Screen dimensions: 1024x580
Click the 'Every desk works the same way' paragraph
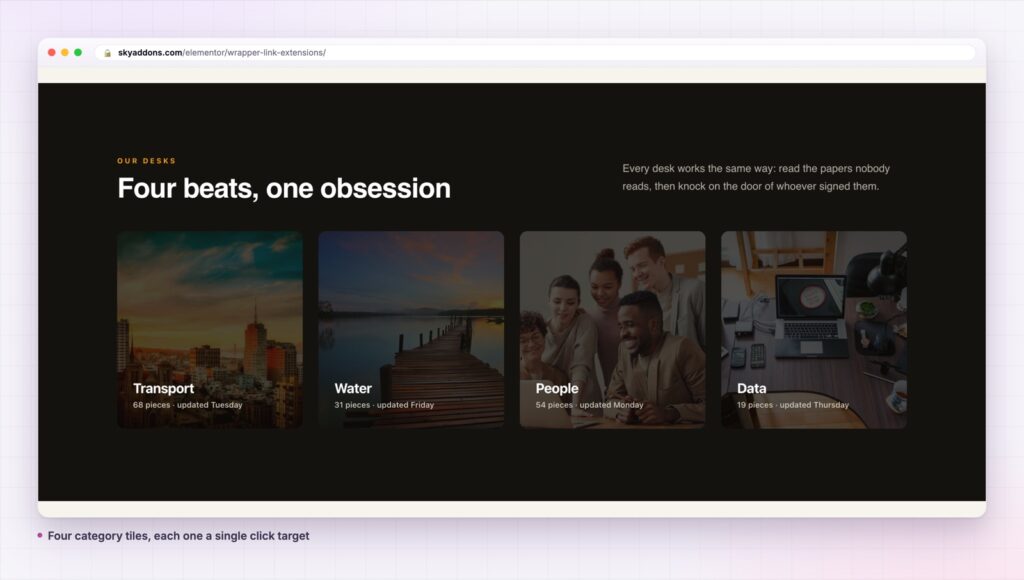[756, 177]
